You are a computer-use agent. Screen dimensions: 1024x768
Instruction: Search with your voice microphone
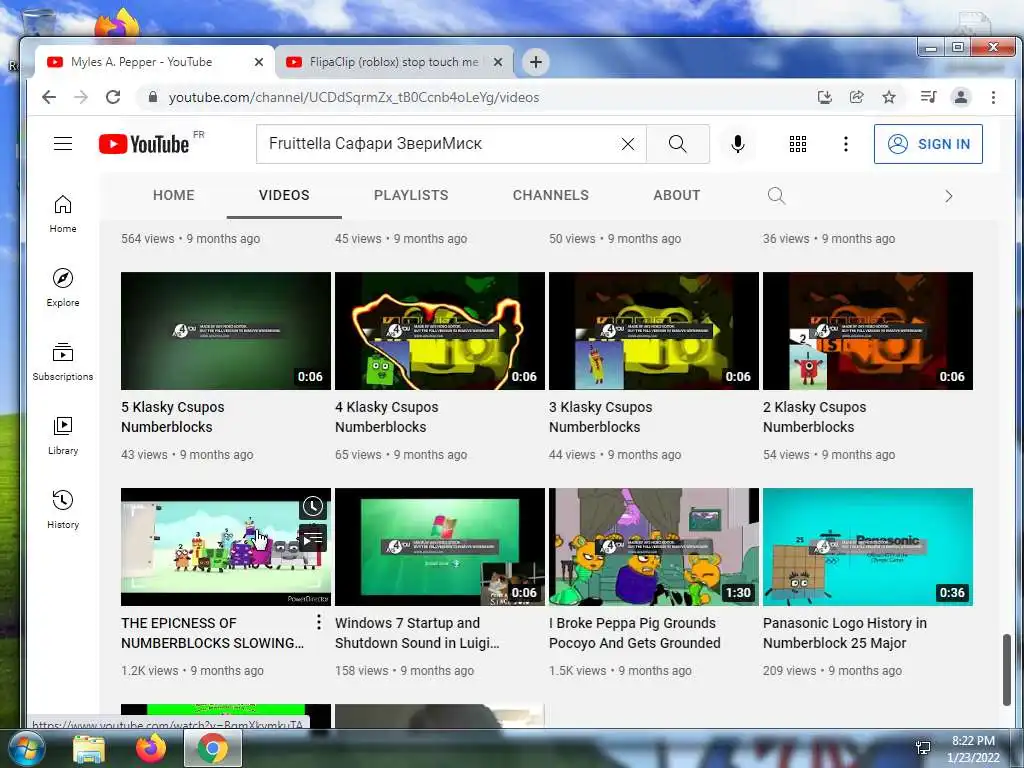tap(738, 144)
